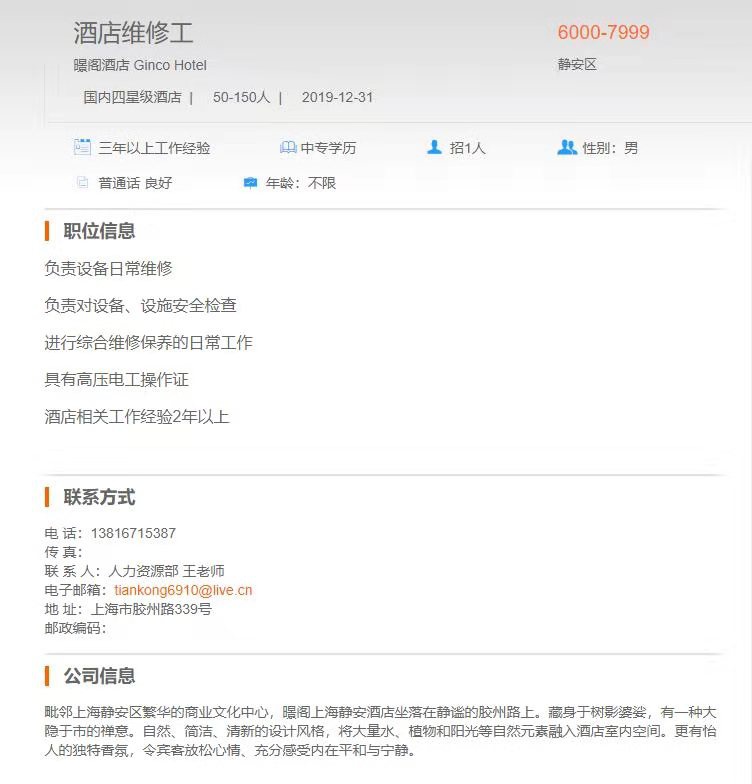Click the work experience calendar icon
This screenshot has height=784, width=752.
click(x=82, y=147)
